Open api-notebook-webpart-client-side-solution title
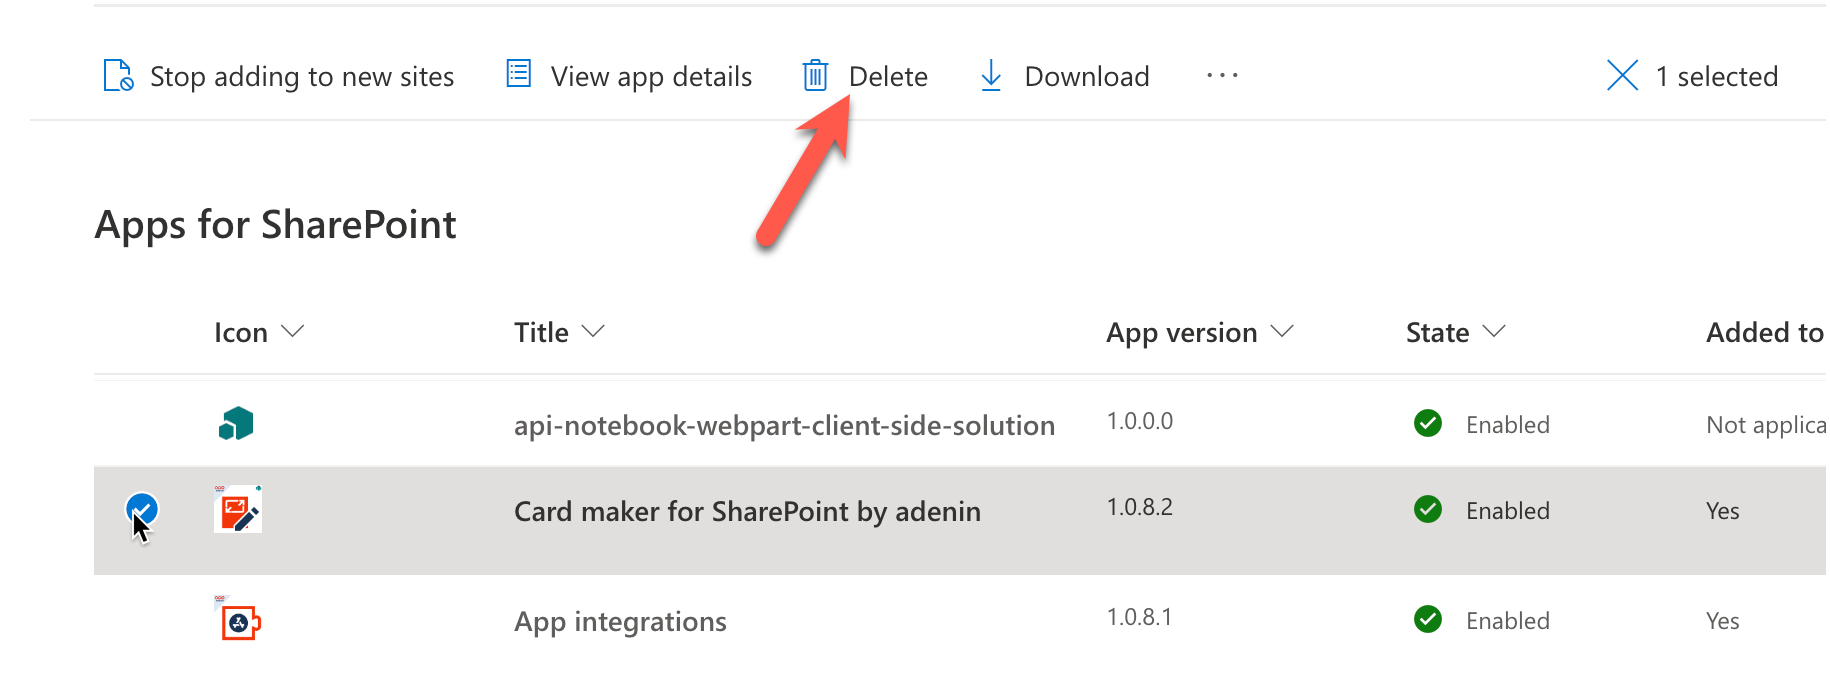The height and width of the screenshot is (682, 1830). [784, 426]
